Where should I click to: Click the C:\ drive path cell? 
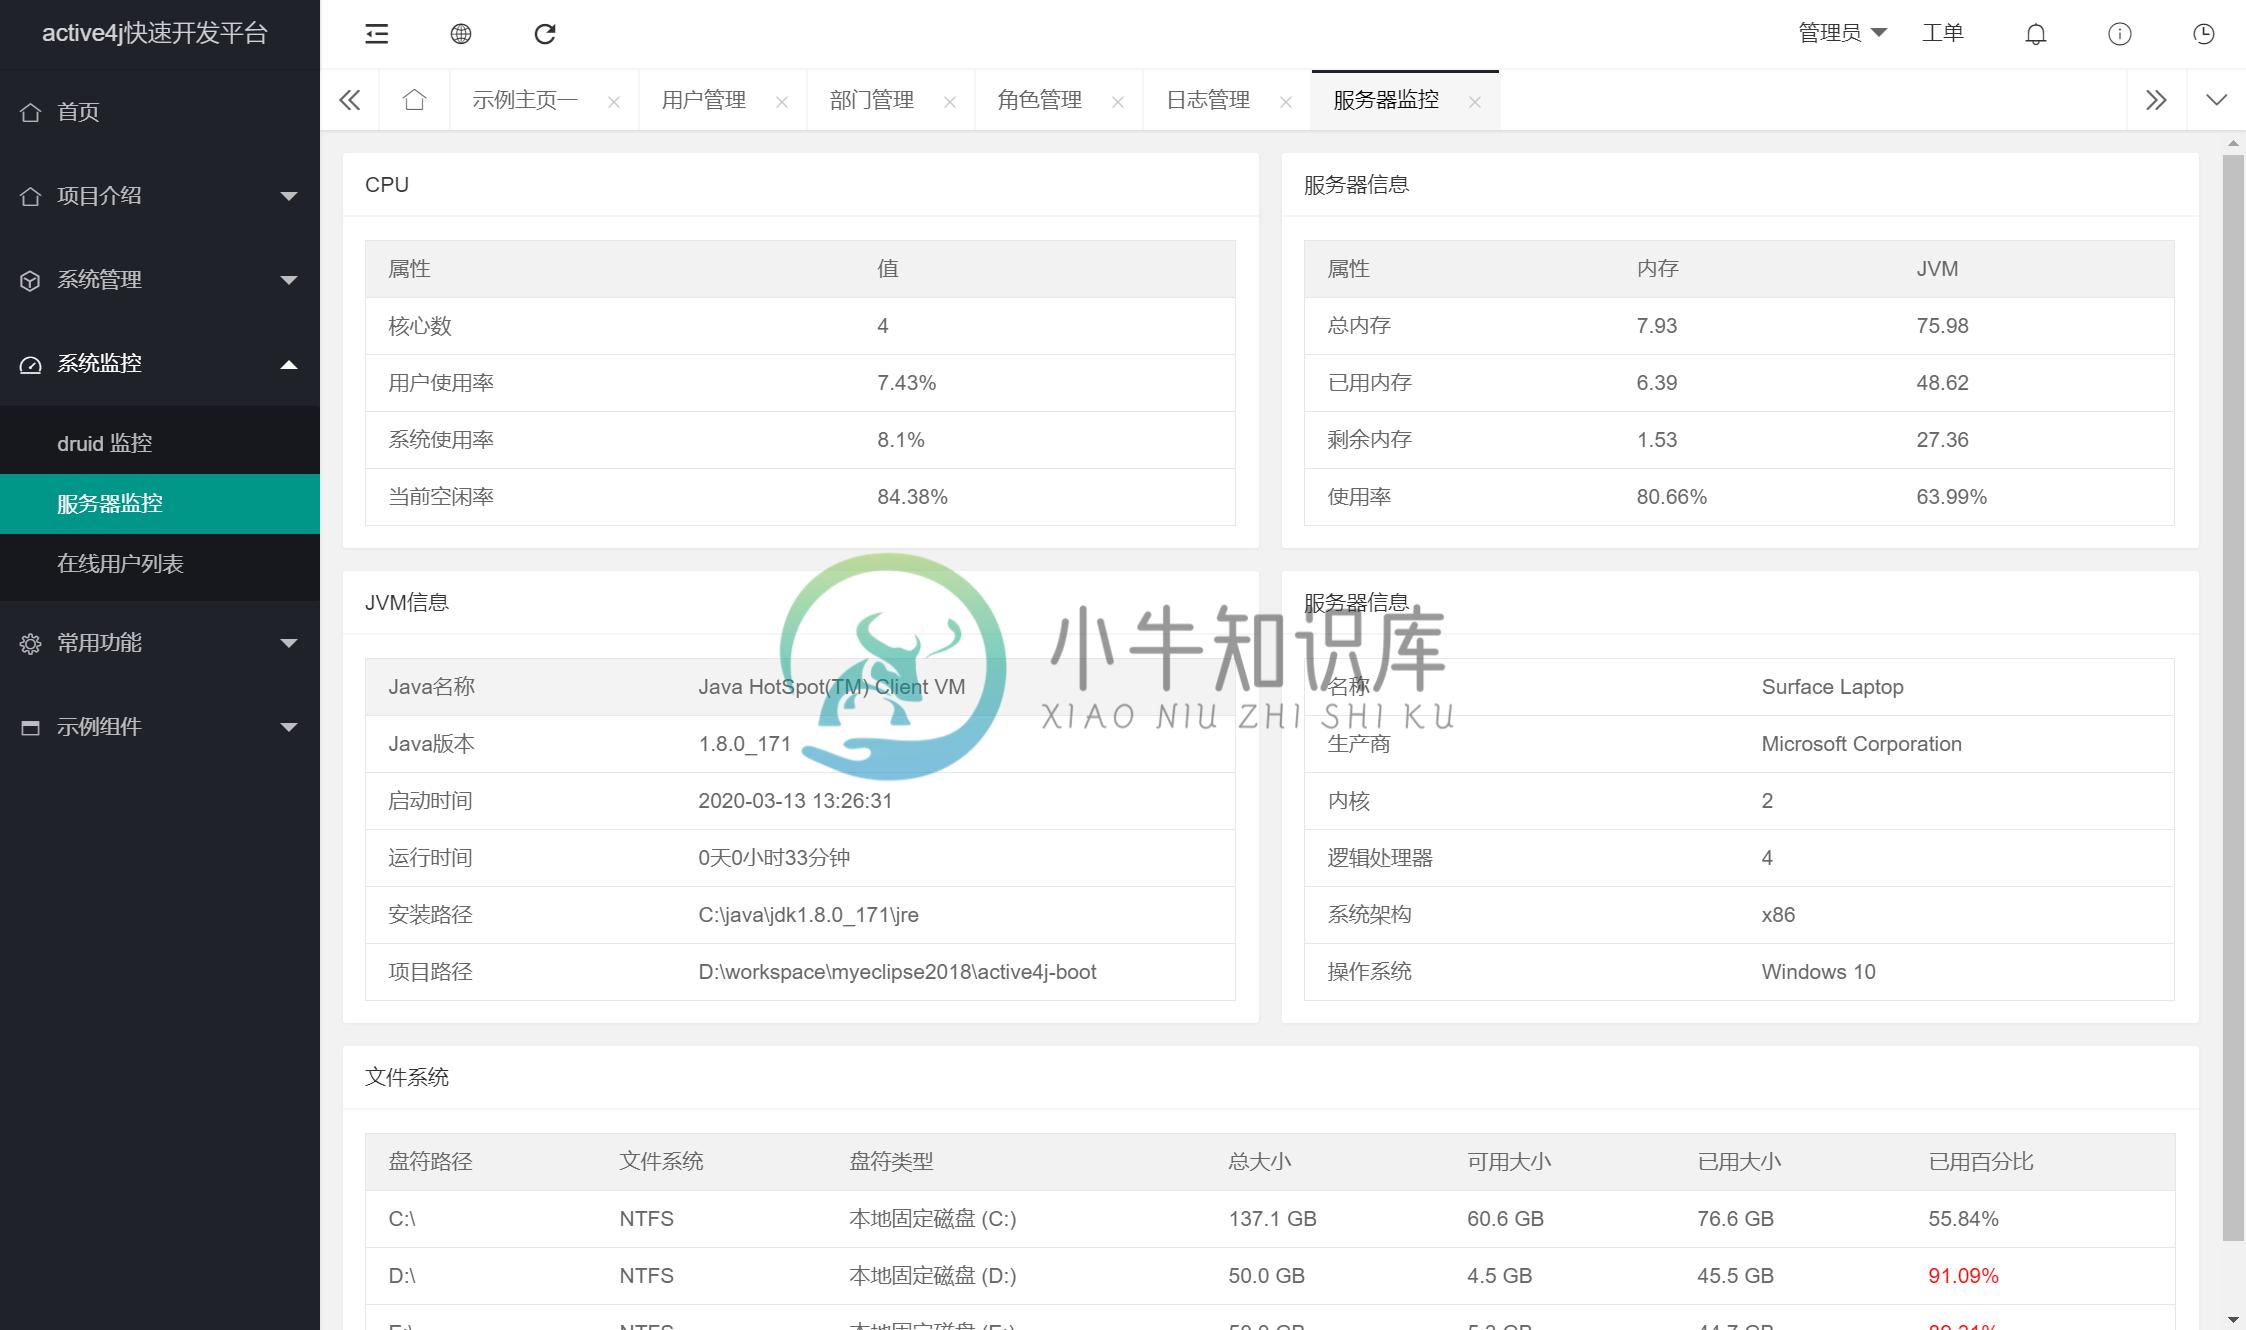click(x=402, y=1219)
